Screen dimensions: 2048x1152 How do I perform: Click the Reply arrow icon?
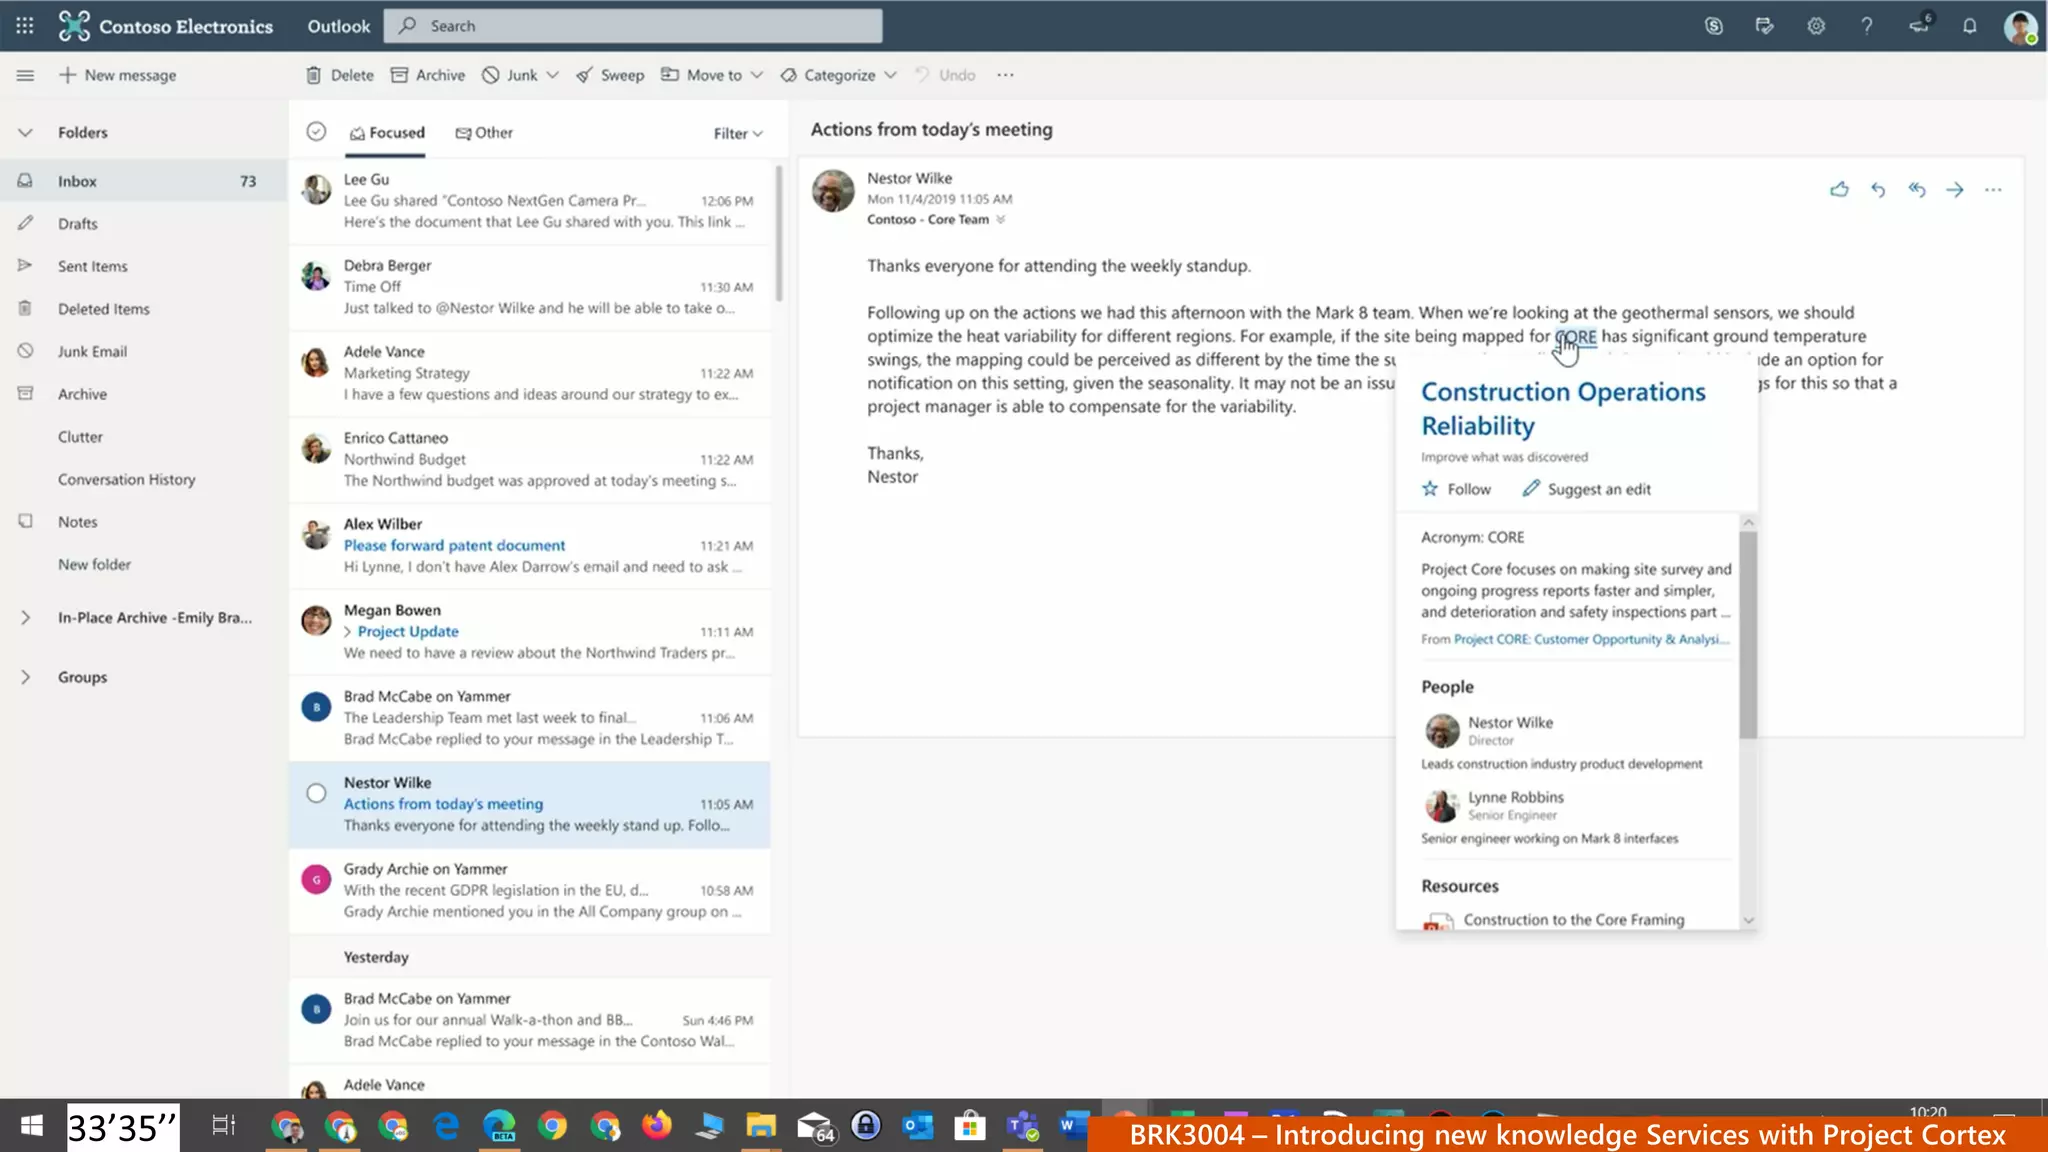click(x=1878, y=189)
